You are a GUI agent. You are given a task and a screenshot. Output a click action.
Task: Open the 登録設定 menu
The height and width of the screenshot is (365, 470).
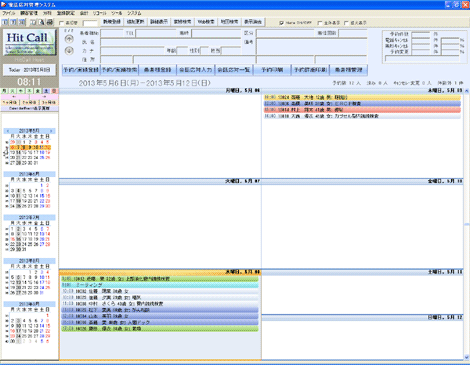coord(66,13)
